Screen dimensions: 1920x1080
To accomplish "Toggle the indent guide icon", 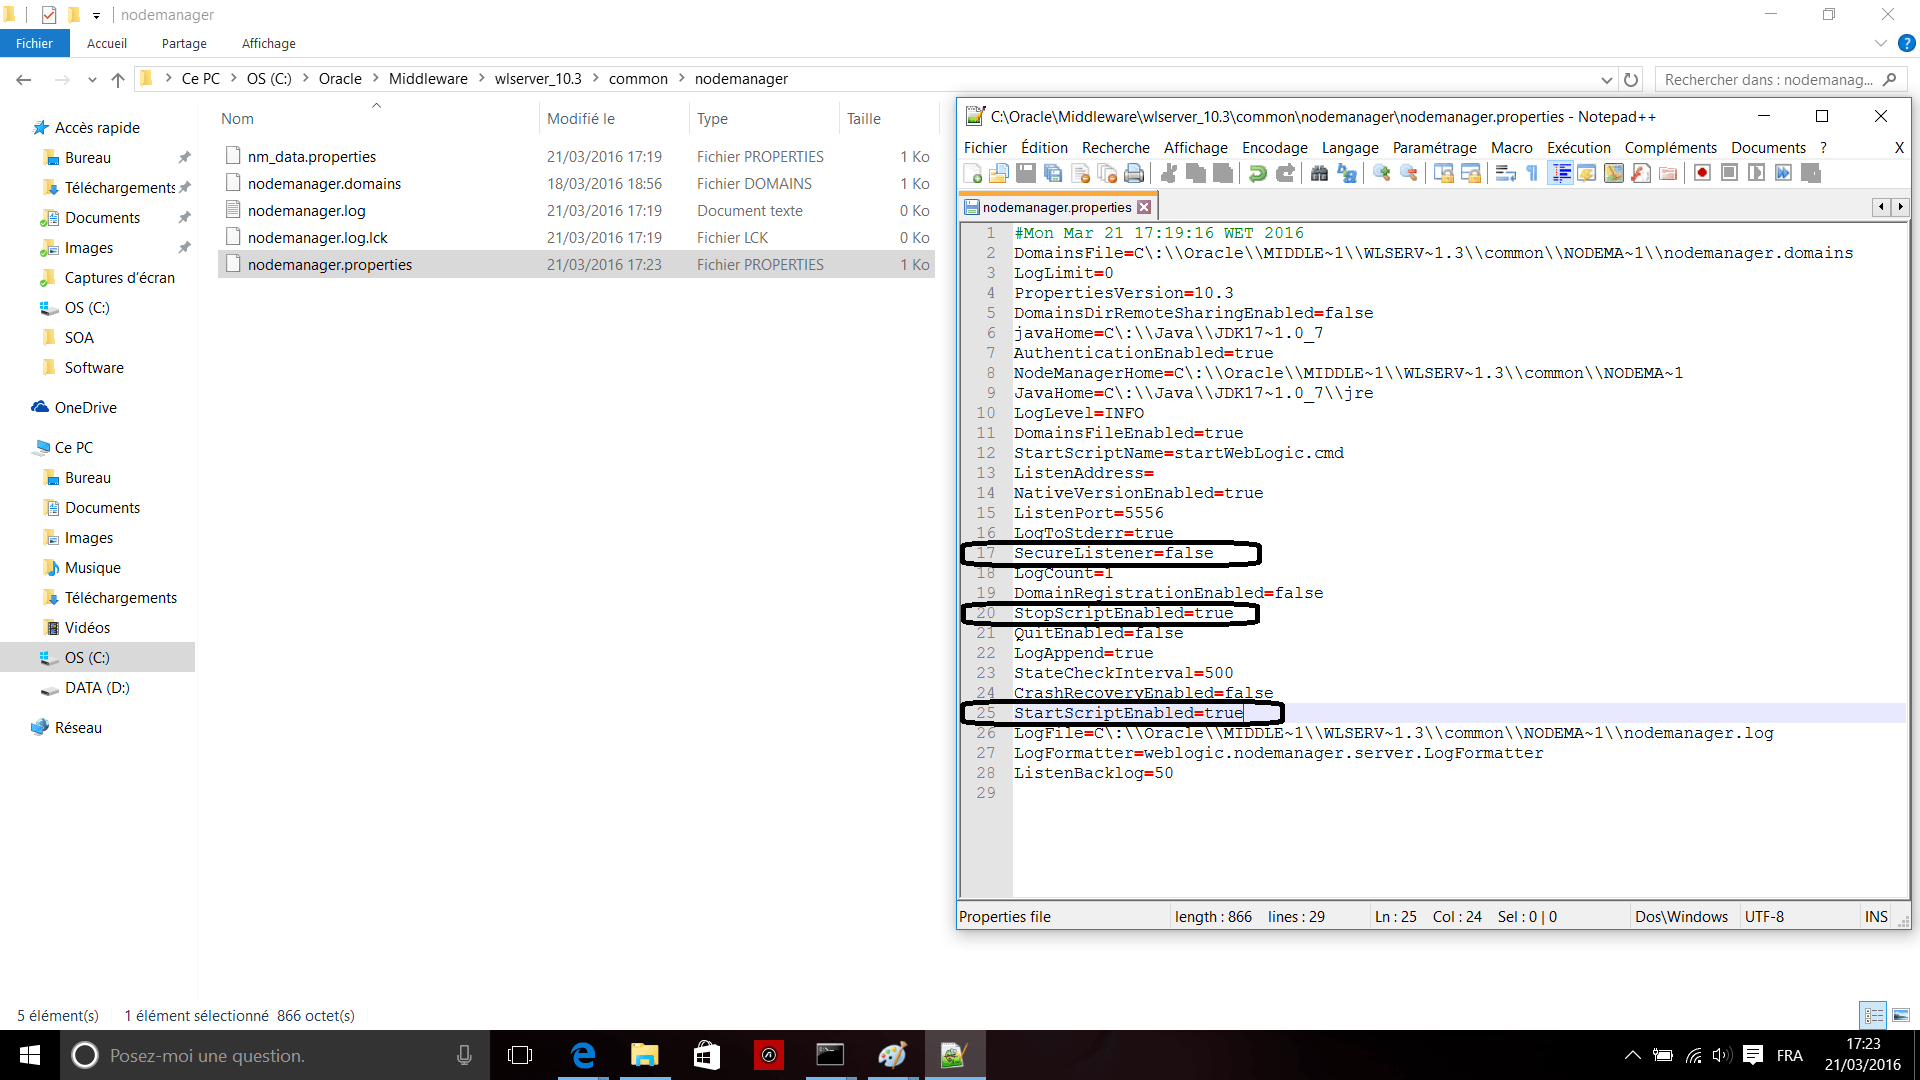I will 1560,174.
